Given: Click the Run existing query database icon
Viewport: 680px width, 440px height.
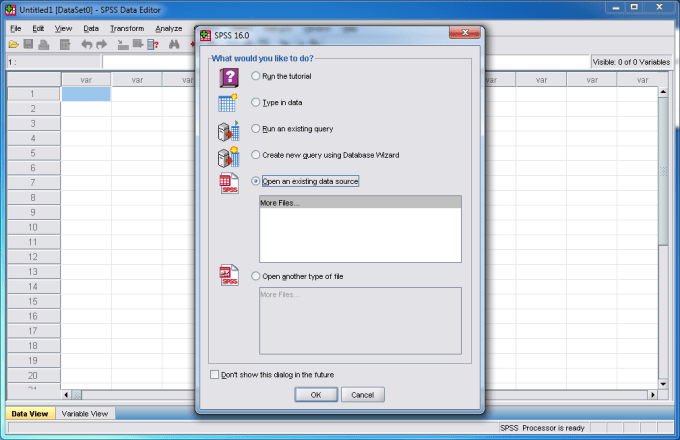Looking at the screenshot, I should 229,131.
